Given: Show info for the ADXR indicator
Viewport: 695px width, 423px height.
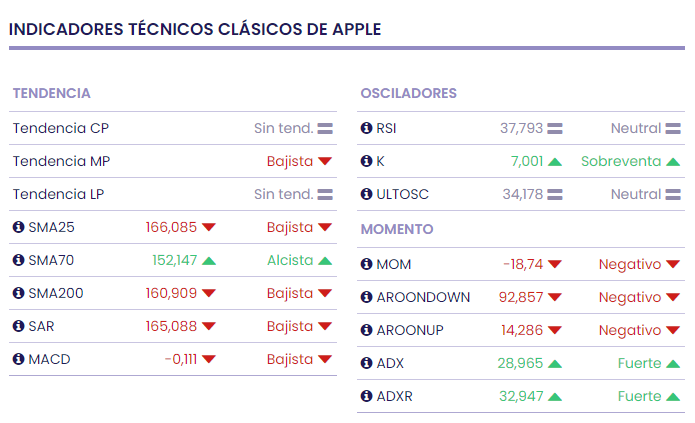Looking at the screenshot, I should click(366, 396).
